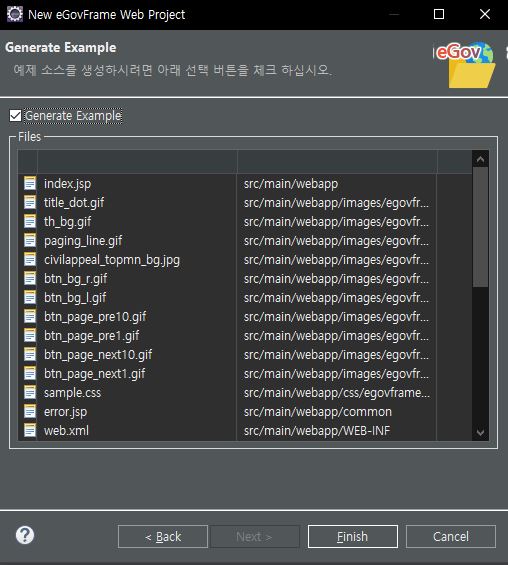Click the file icon beside sample.css
The width and height of the screenshot is (508, 565).
(30, 392)
